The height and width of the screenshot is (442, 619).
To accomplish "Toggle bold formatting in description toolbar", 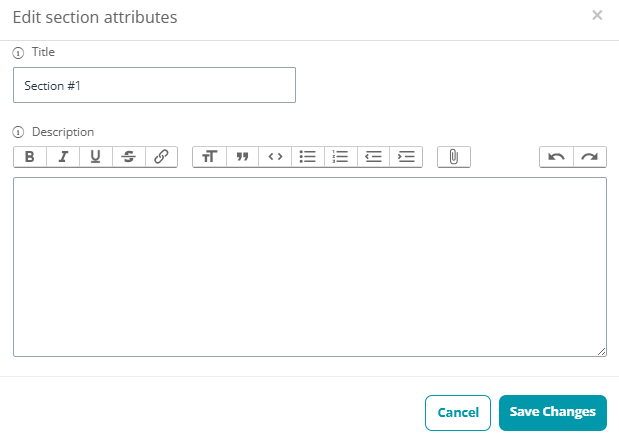I will [x=30, y=157].
